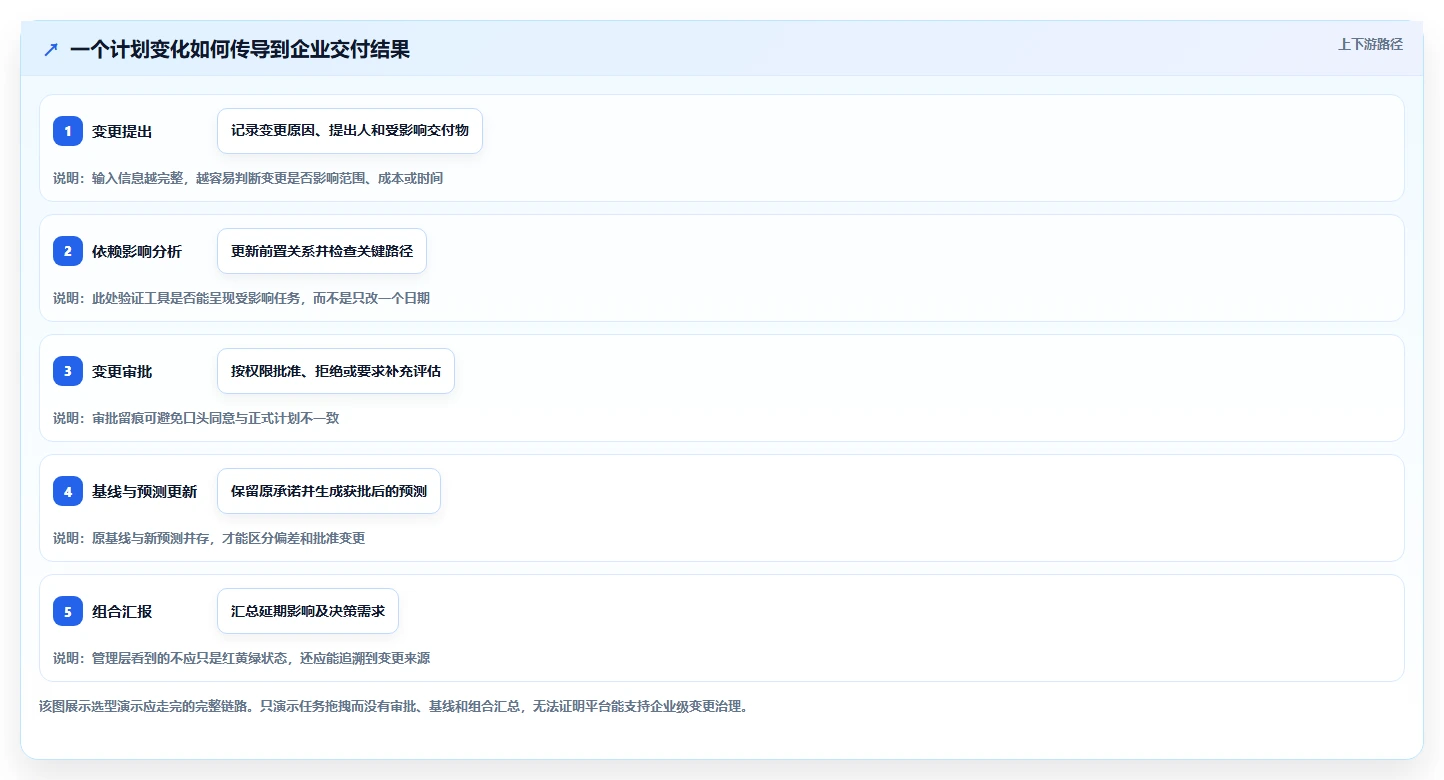1444x780 pixels.
Task: Select step number badge 2
Action: (68, 251)
